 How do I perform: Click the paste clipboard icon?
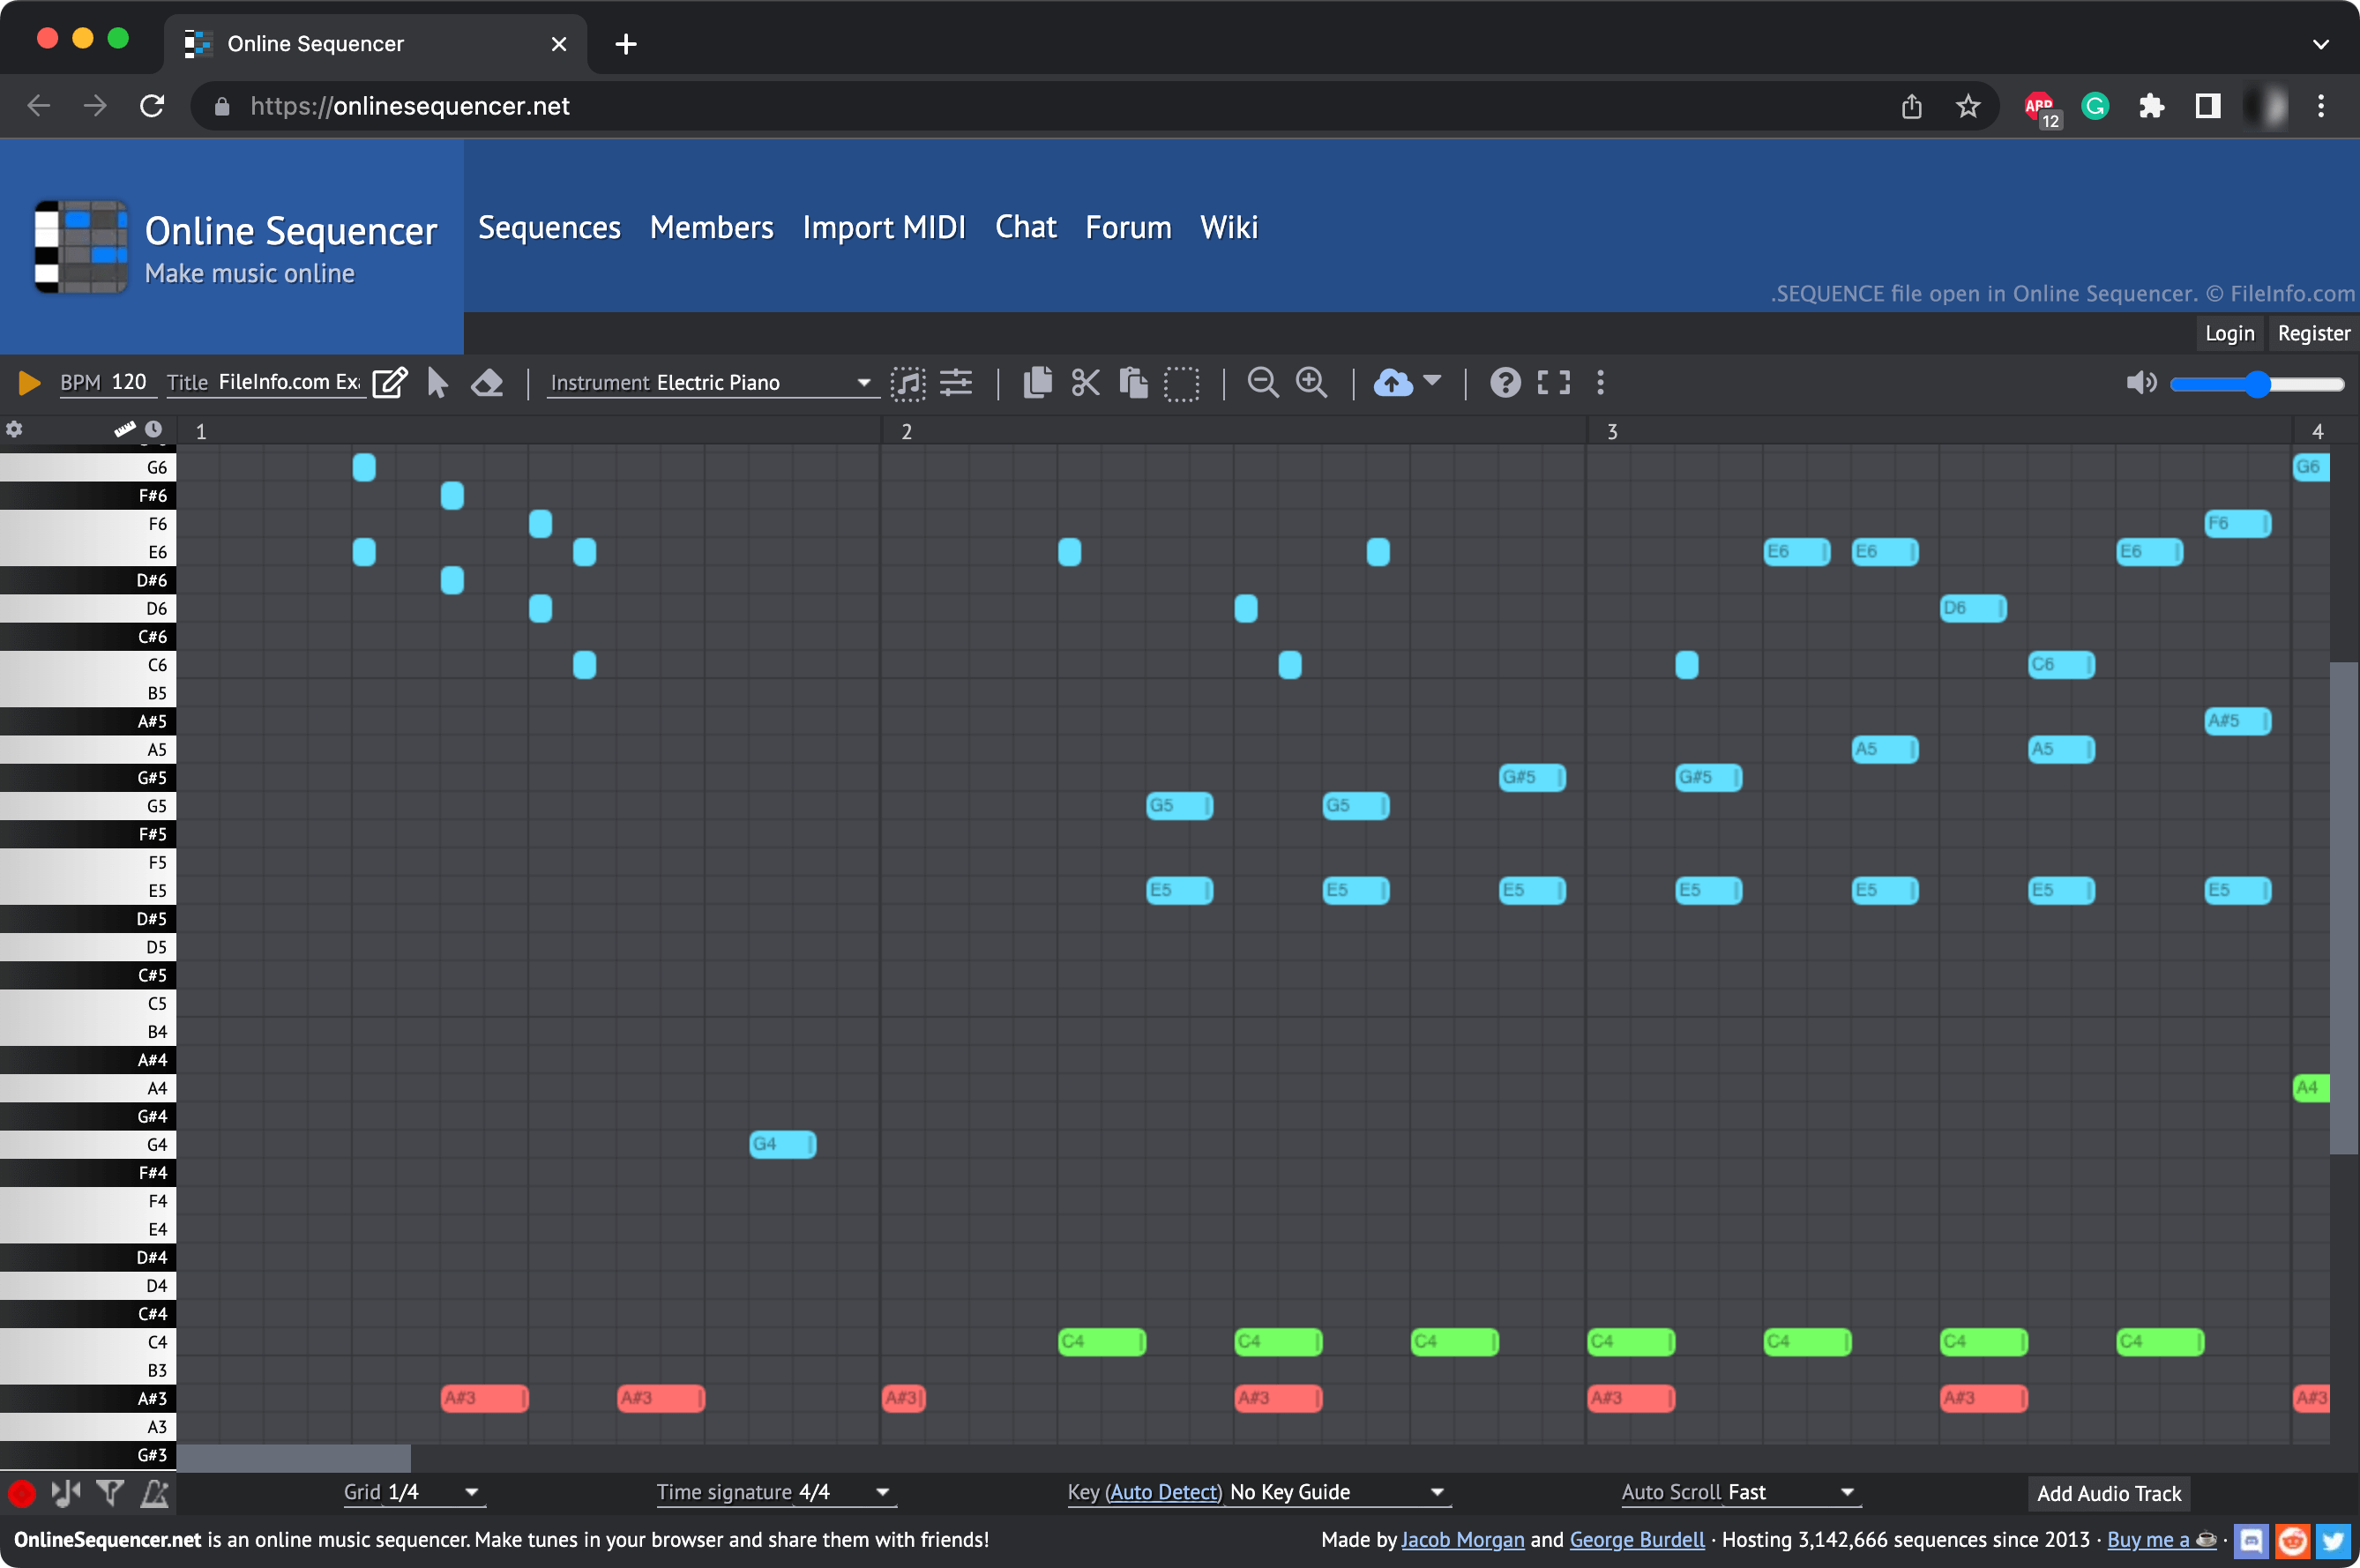tap(1133, 383)
